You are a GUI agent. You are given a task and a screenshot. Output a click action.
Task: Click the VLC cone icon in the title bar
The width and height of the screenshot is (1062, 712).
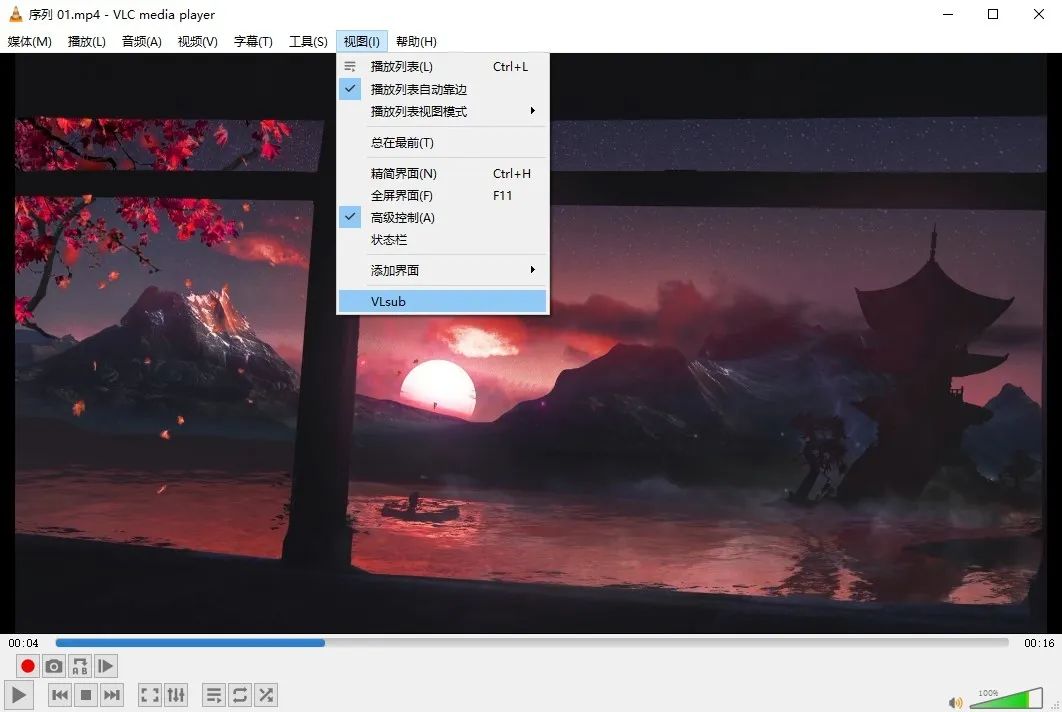15,14
